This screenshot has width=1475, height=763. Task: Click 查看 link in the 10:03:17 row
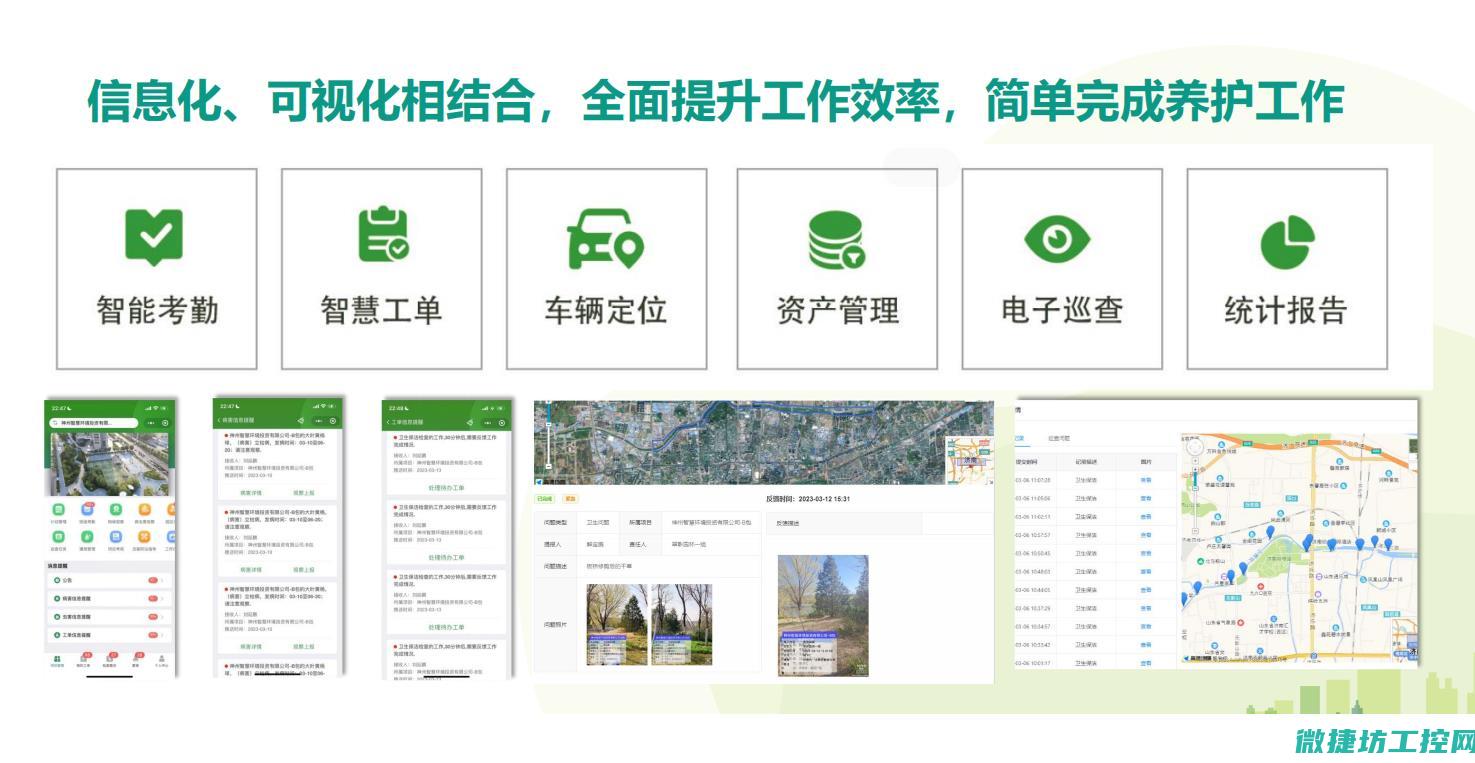point(1146,663)
